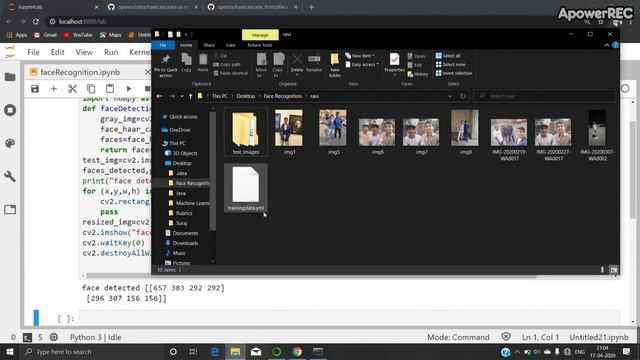The height and width of the screenshot is (360, 640).
Task: Save the notebook in JupyterLab toolbar
Action: tap(35, 89)
